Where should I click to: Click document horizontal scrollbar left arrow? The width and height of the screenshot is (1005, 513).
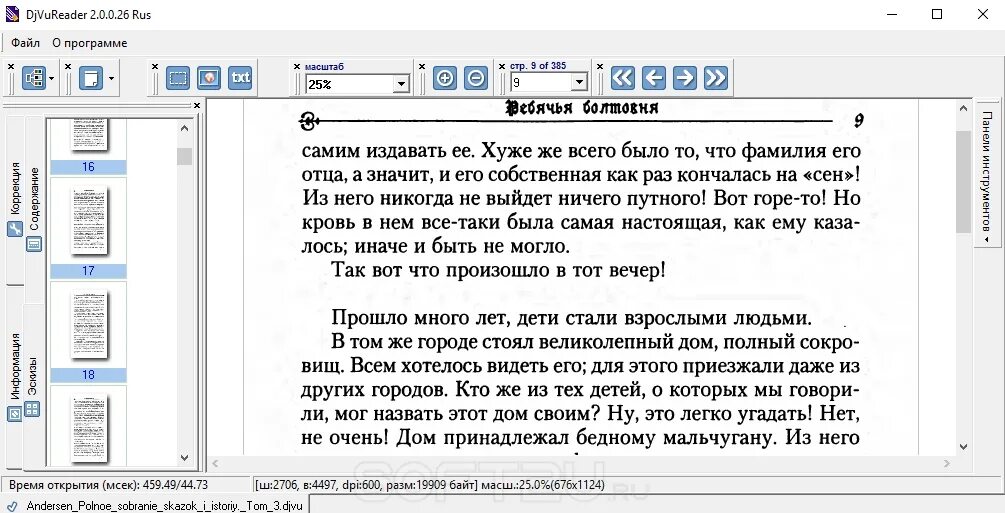[x=215, y=463]
